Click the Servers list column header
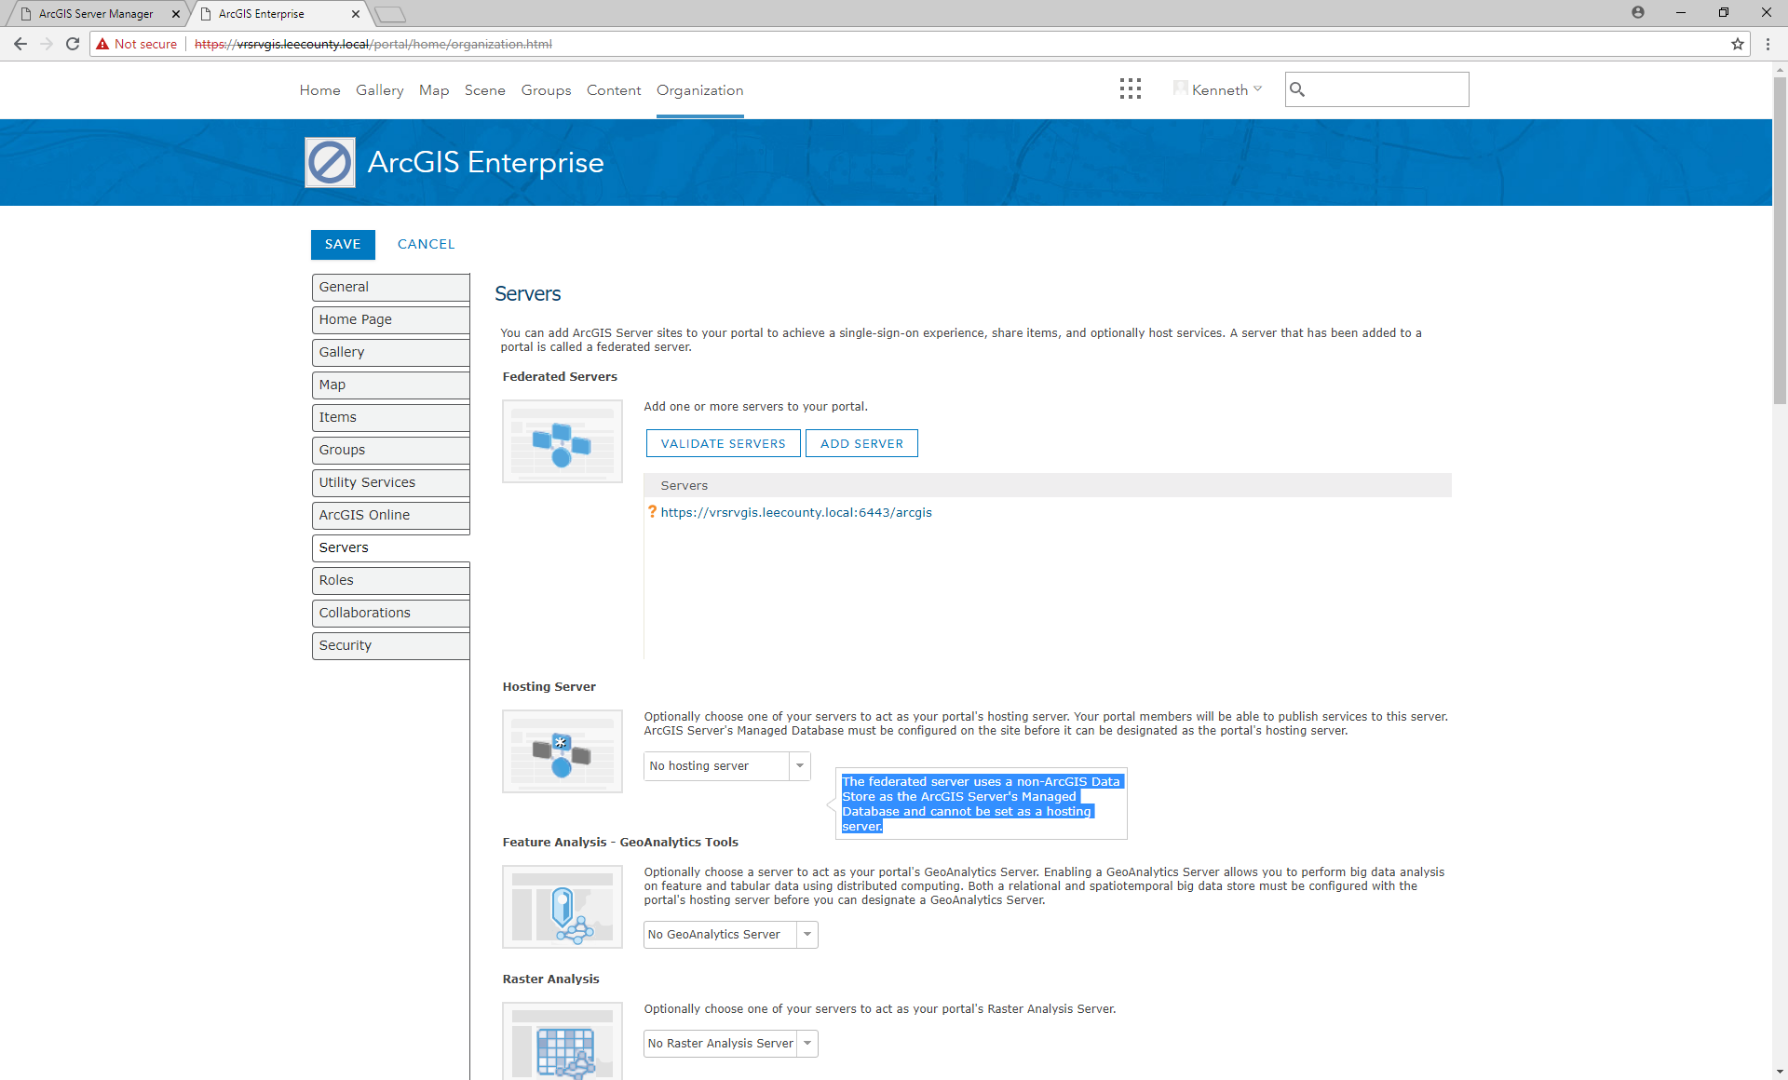Image resolution: width=1788 pixels, height=1080 pixels. click(x=1048, y=485)
